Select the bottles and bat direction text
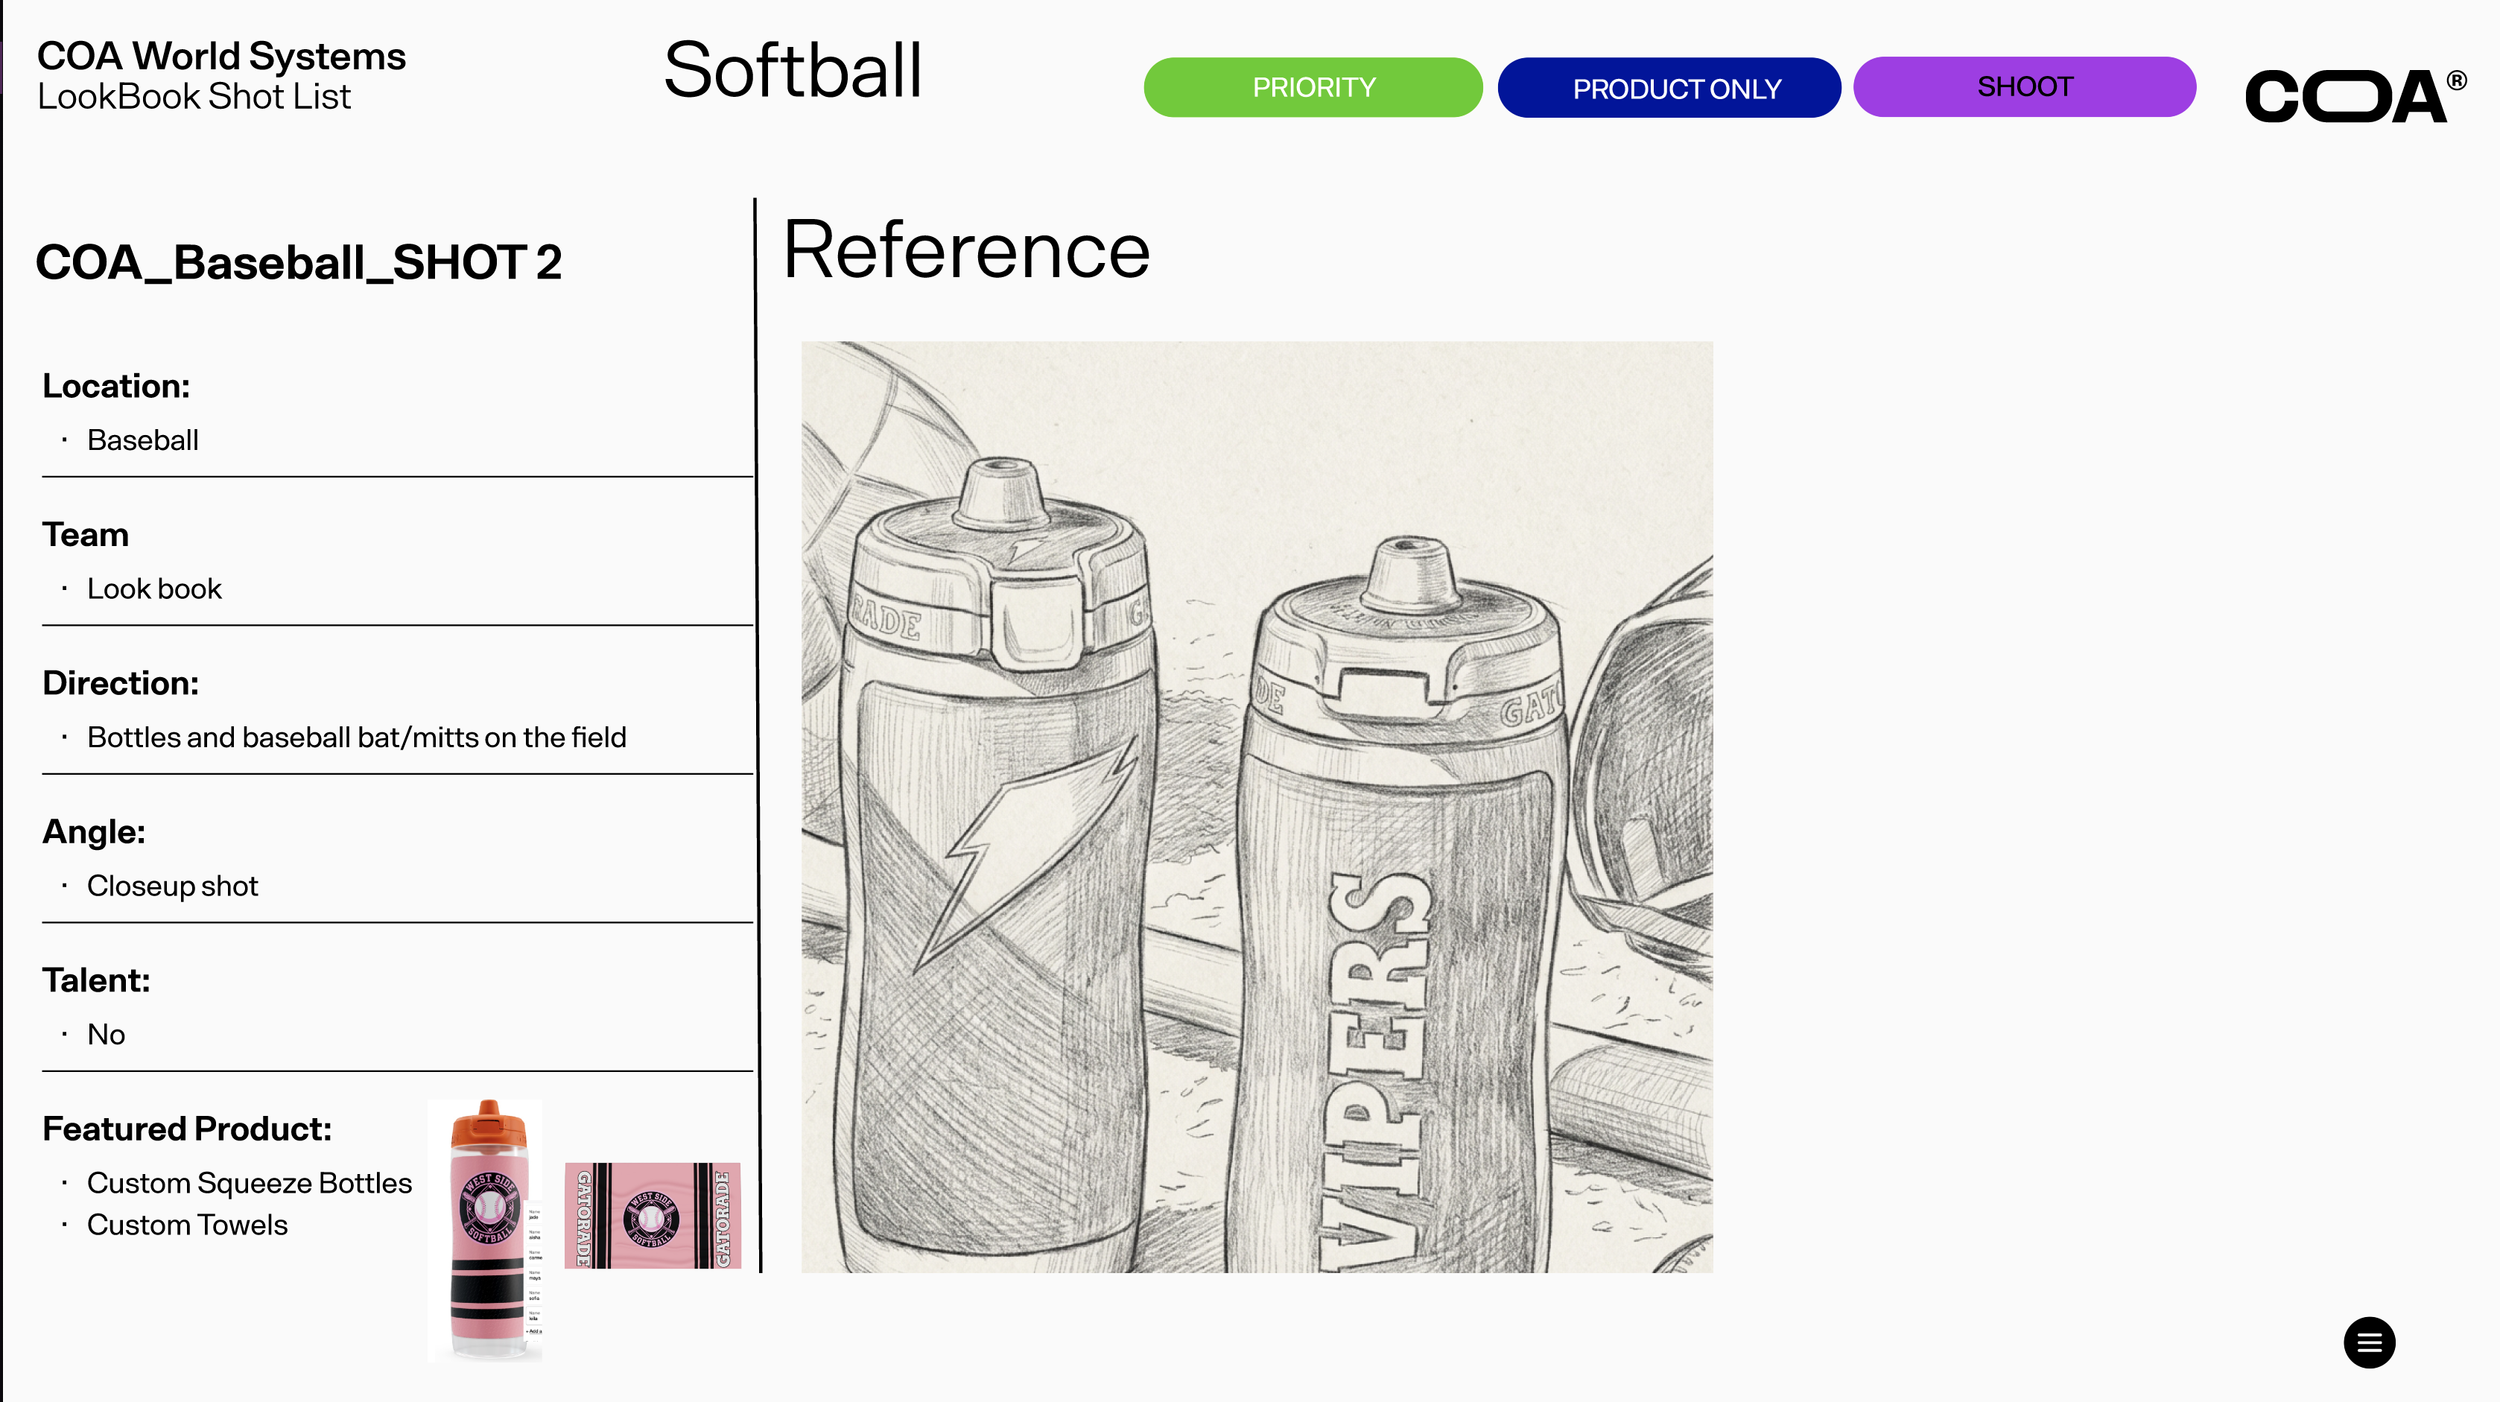 (356, 737)
